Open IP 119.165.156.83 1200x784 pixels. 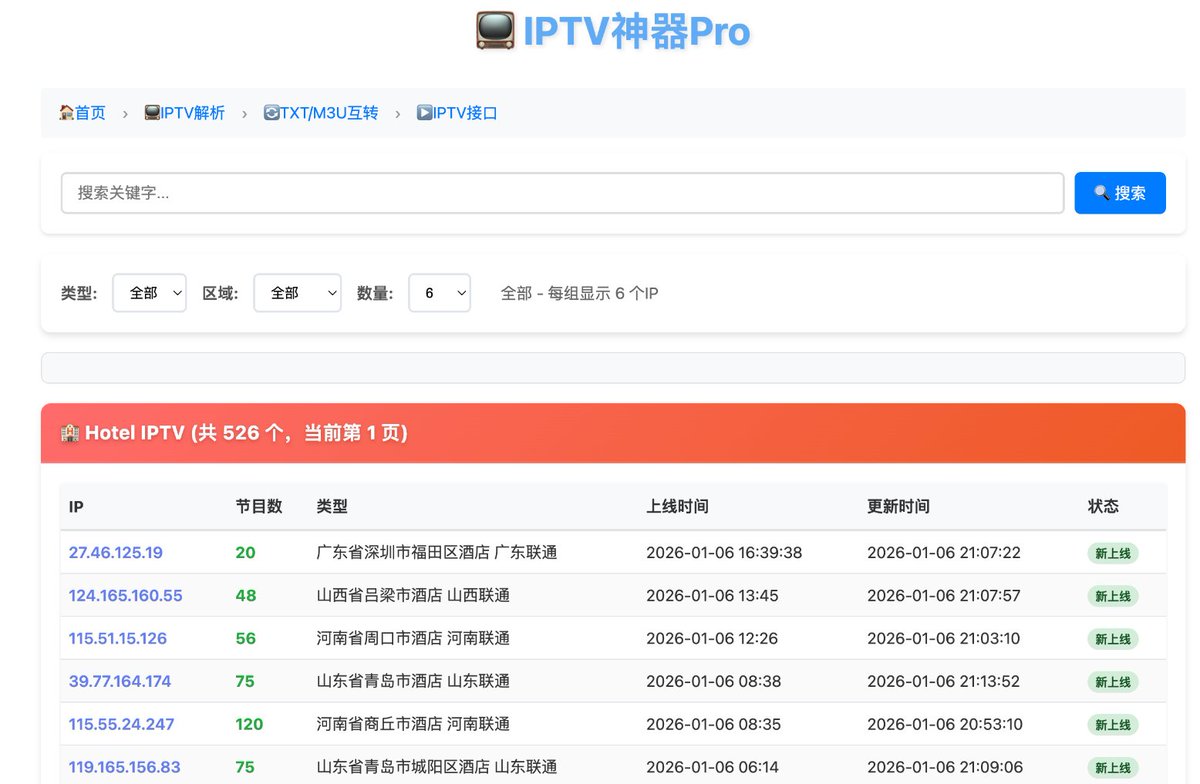(125, 767)
